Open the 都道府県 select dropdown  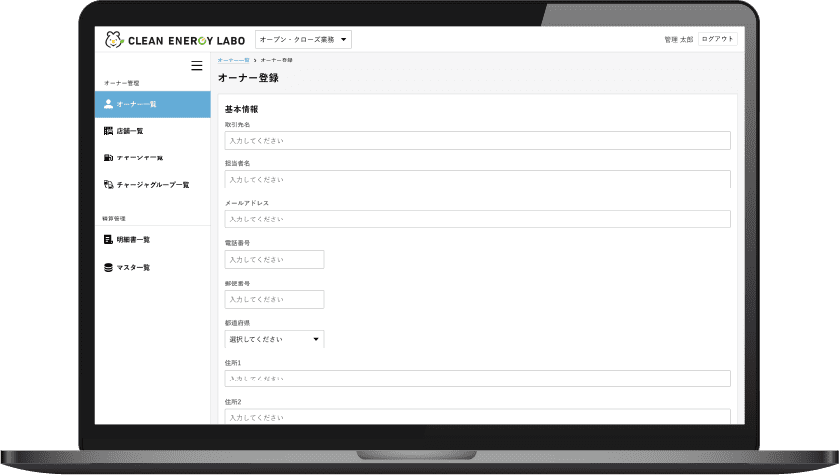[274, 339]
